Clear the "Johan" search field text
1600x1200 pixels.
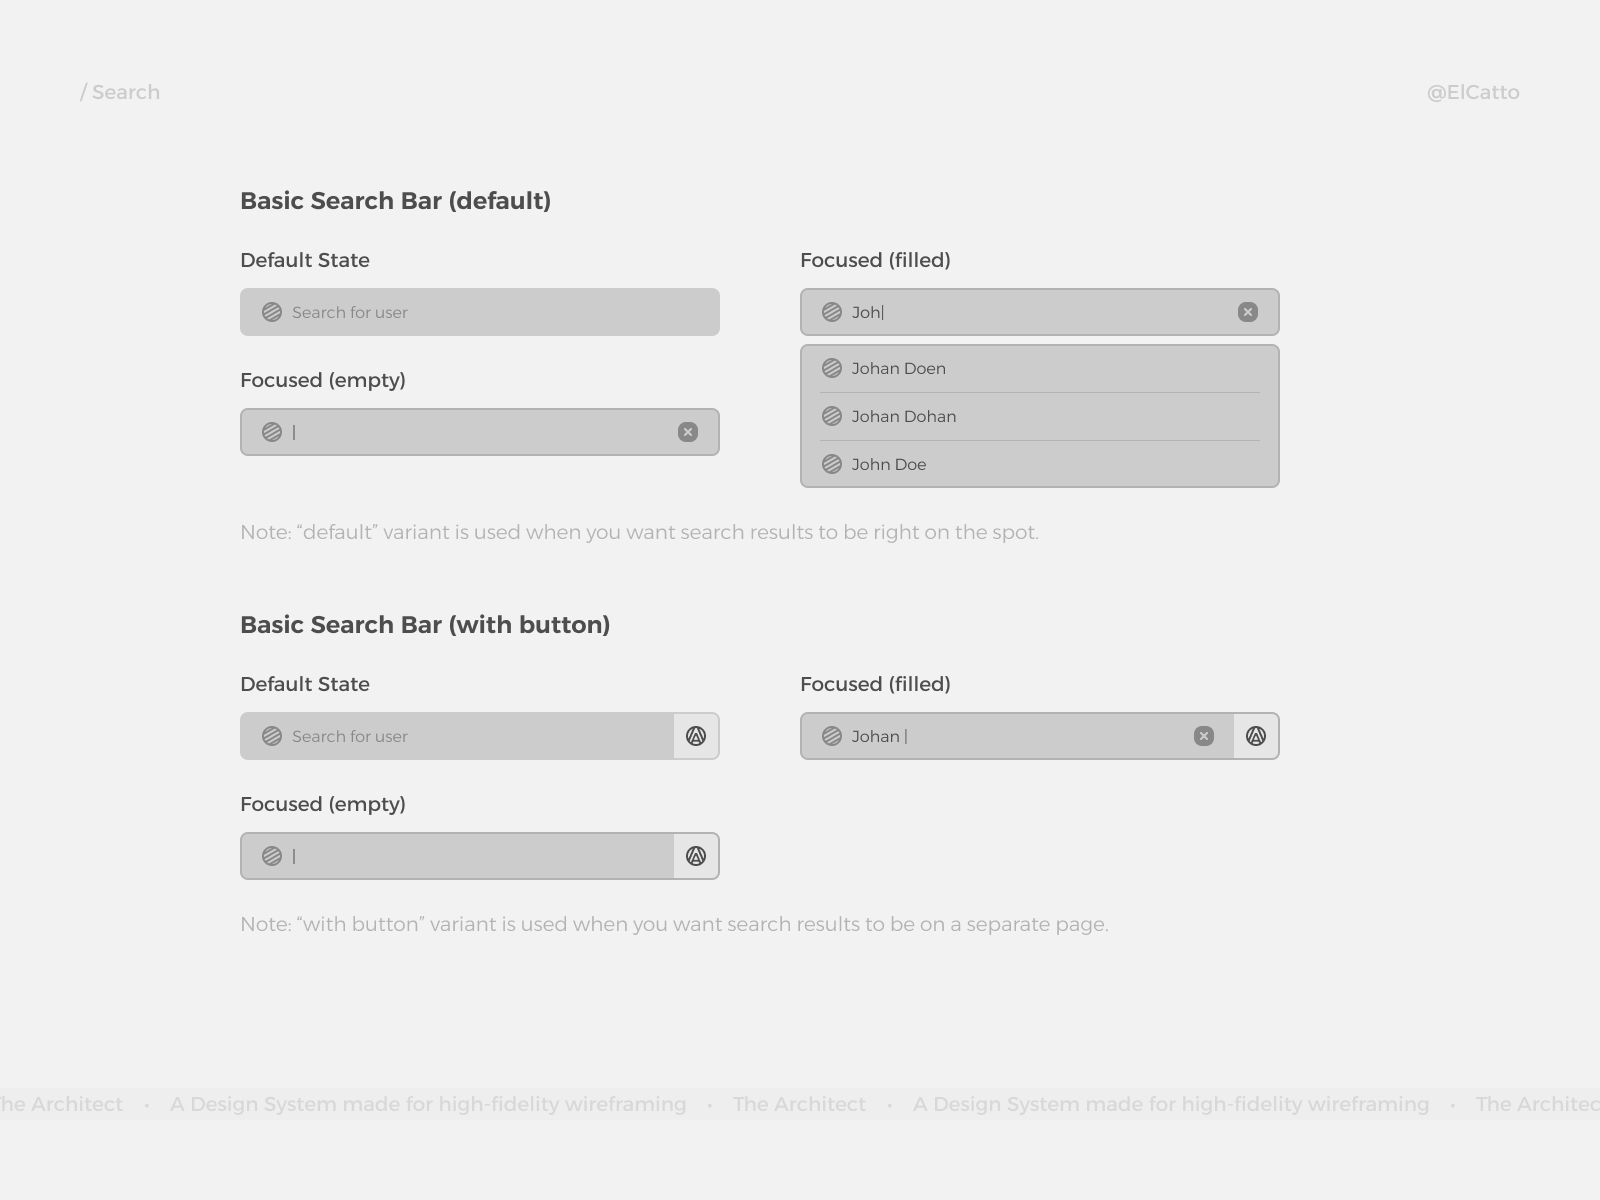[x=1204, y=736]
